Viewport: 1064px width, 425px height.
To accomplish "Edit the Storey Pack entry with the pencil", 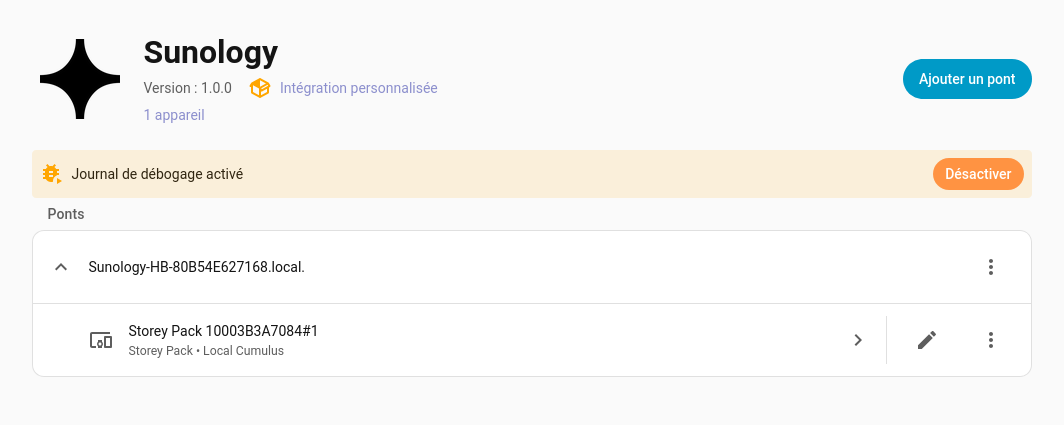I will (927, 340).
